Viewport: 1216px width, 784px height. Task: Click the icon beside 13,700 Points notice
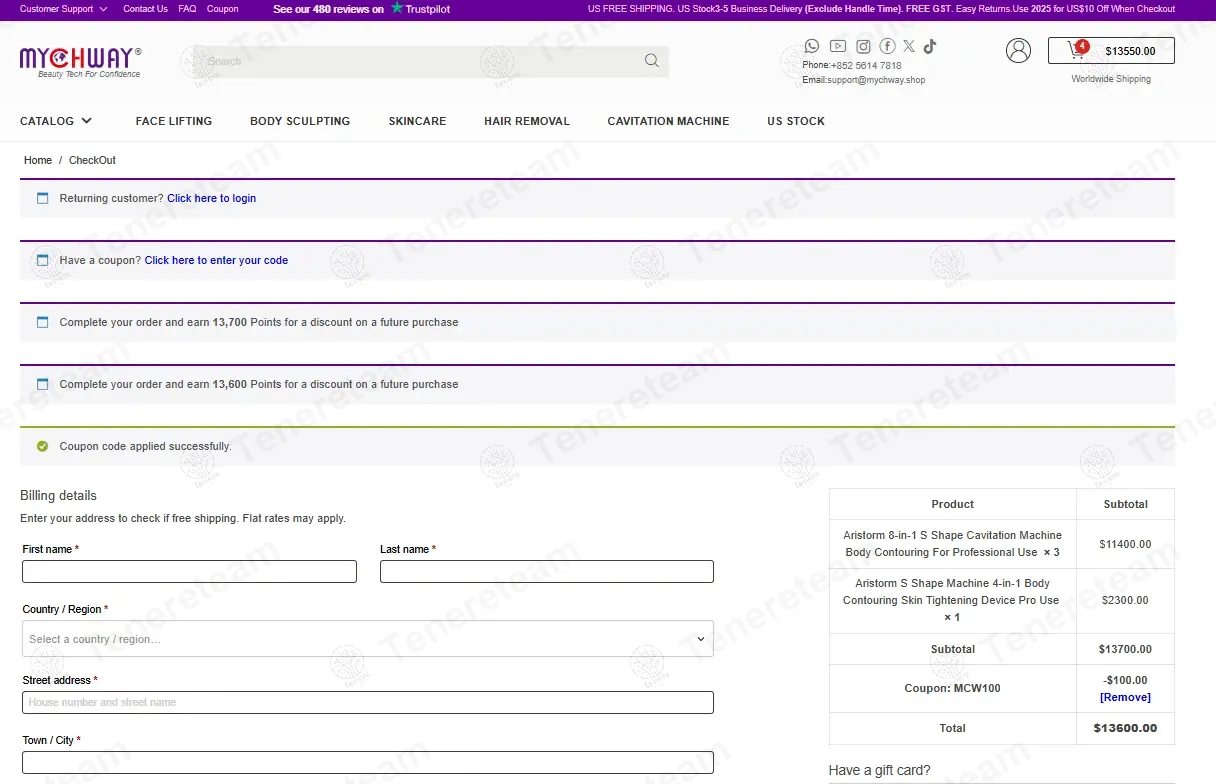point(42,322)
